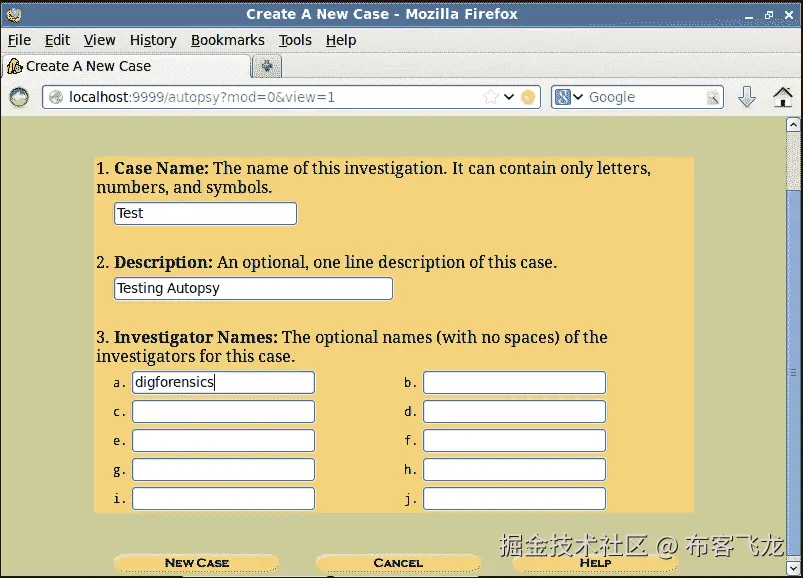Open the search engine selector dropdown

tap(569, 97)
